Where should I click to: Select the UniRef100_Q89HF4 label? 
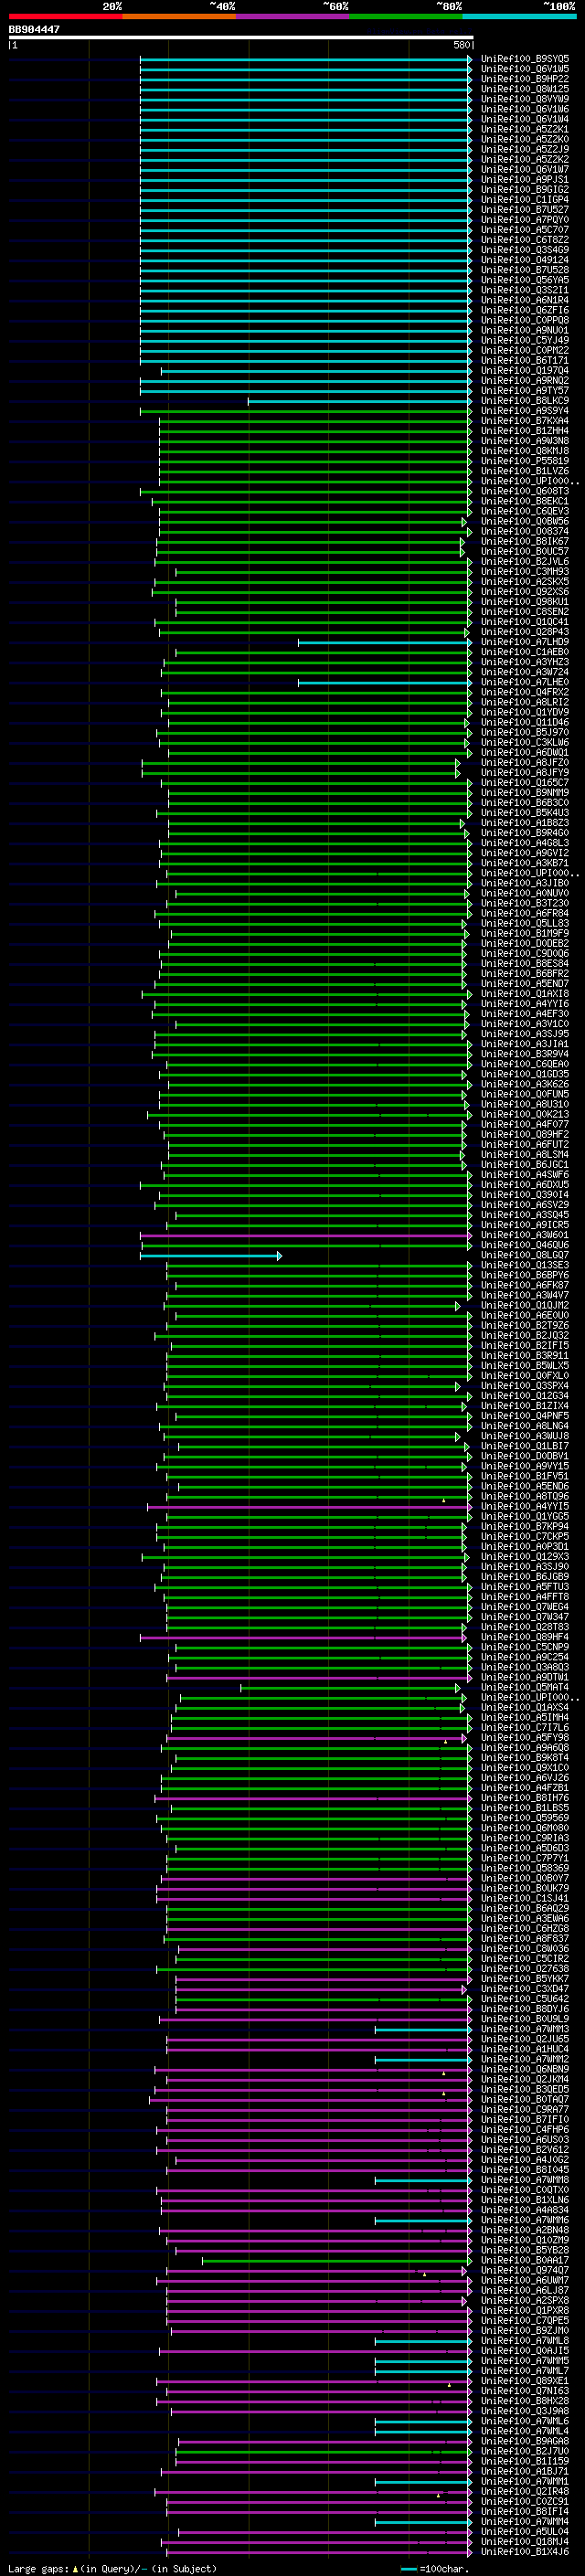tap(525, 1637)
